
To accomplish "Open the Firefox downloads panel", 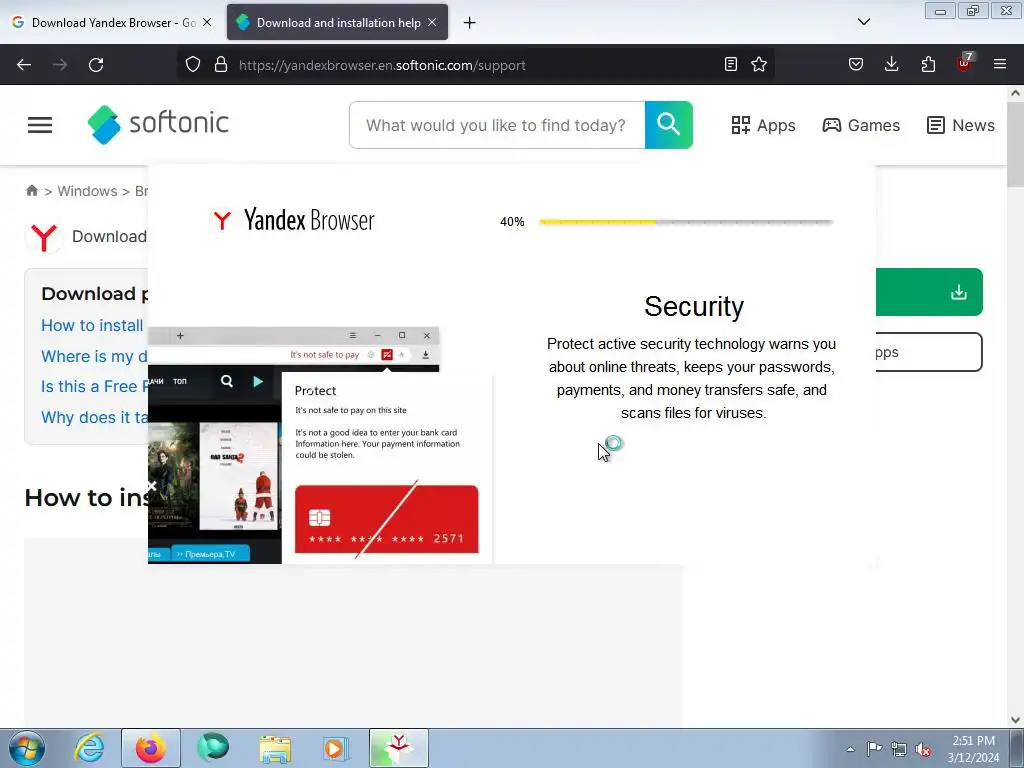I will [891, 64].
